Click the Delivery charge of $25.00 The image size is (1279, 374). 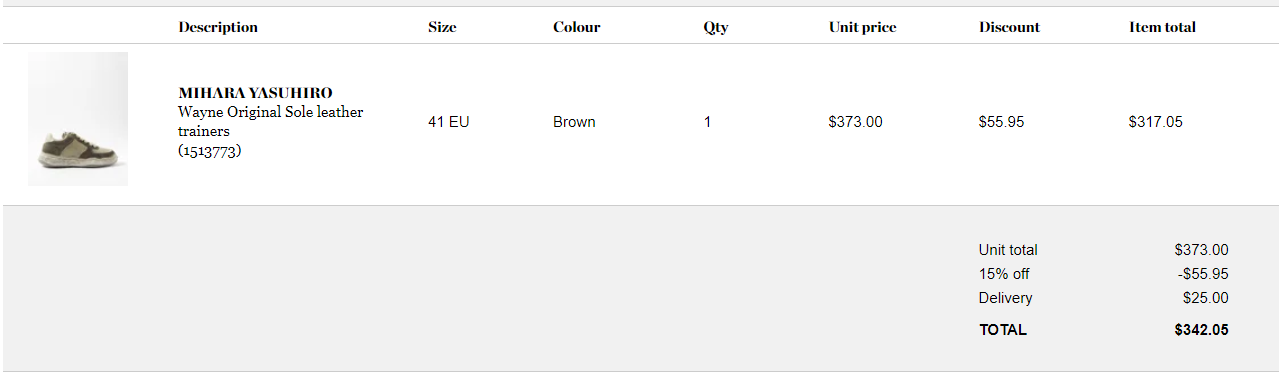pos(1205,298)
